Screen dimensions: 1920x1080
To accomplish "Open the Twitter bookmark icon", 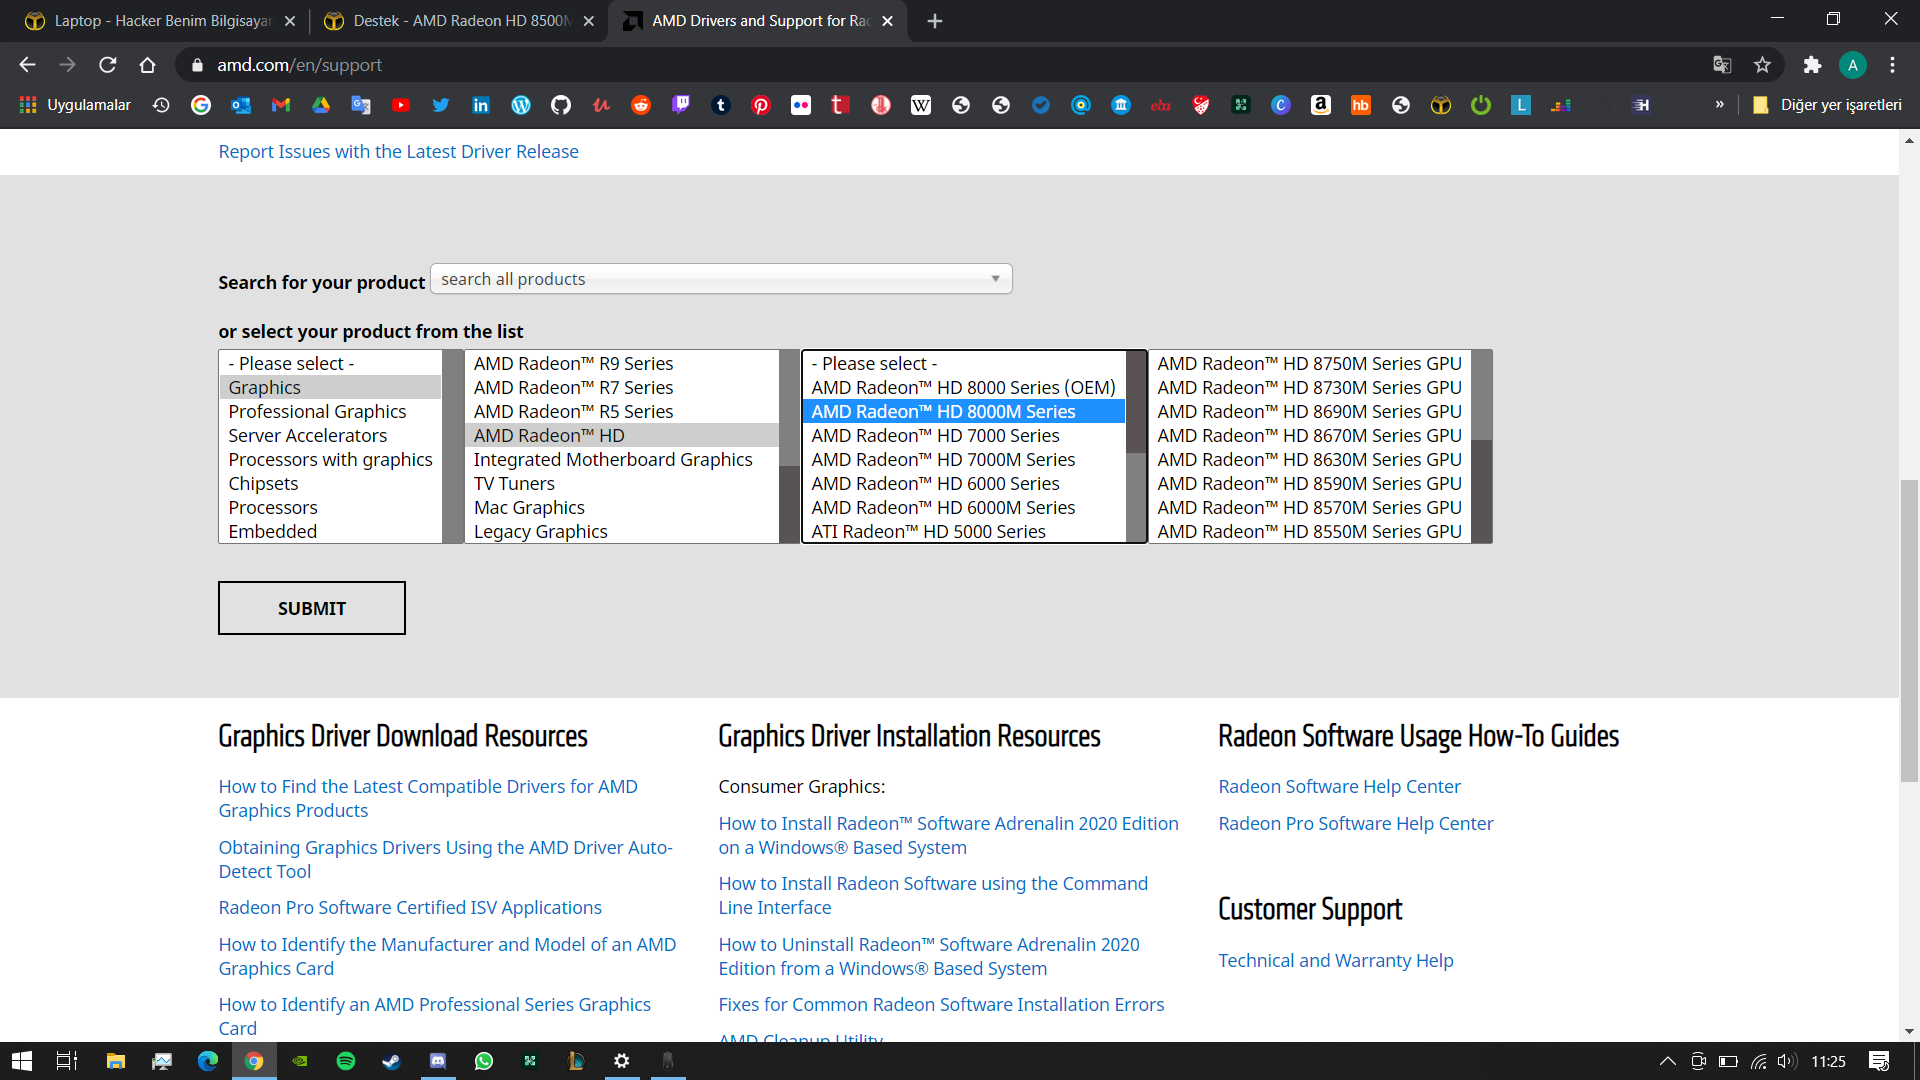I will [441, 105].
